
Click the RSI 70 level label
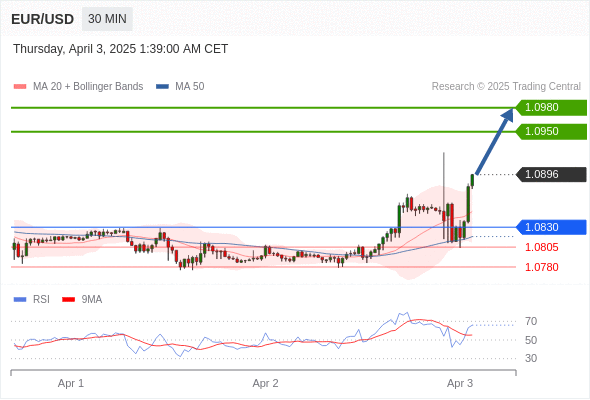click(531, 321)
